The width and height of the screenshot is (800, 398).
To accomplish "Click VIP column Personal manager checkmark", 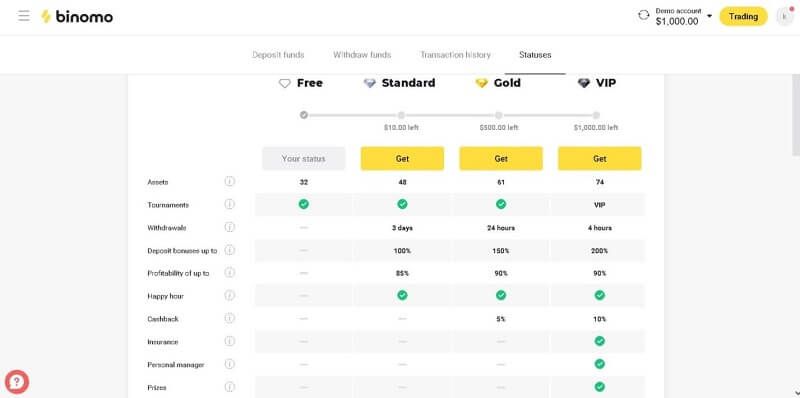I will coord(599,364).
